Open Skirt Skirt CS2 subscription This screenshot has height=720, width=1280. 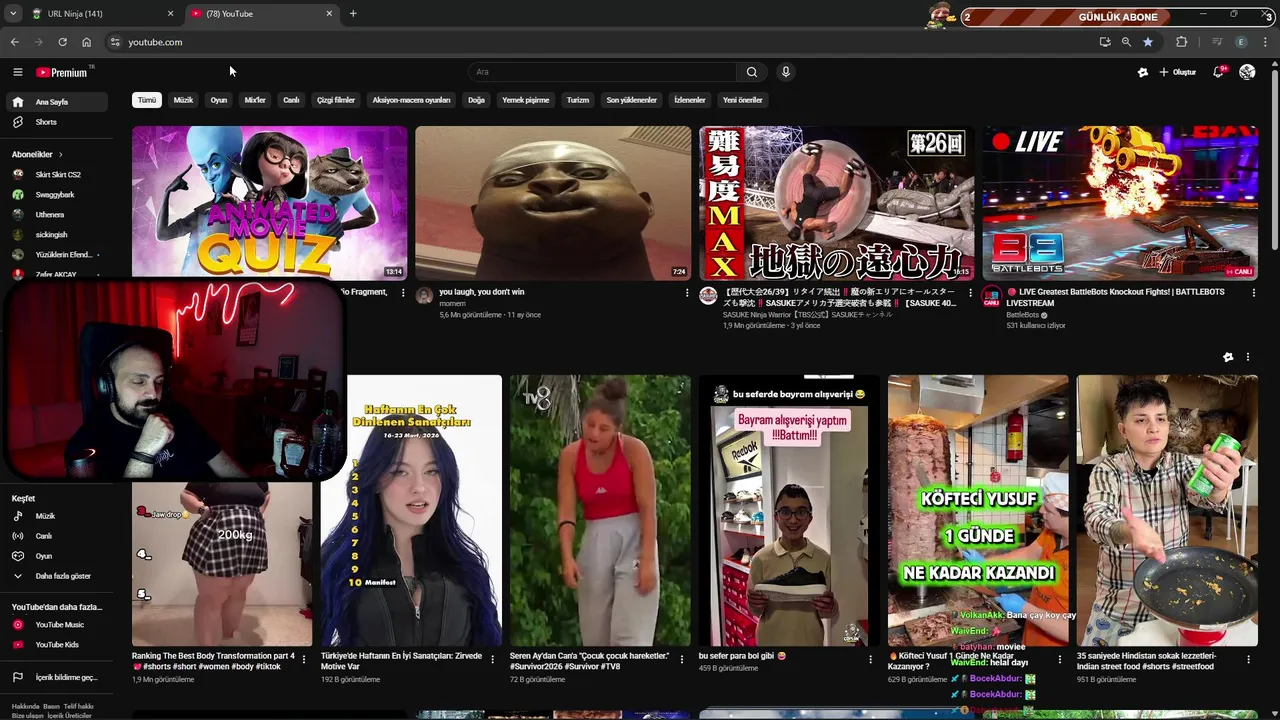point(55,174)
